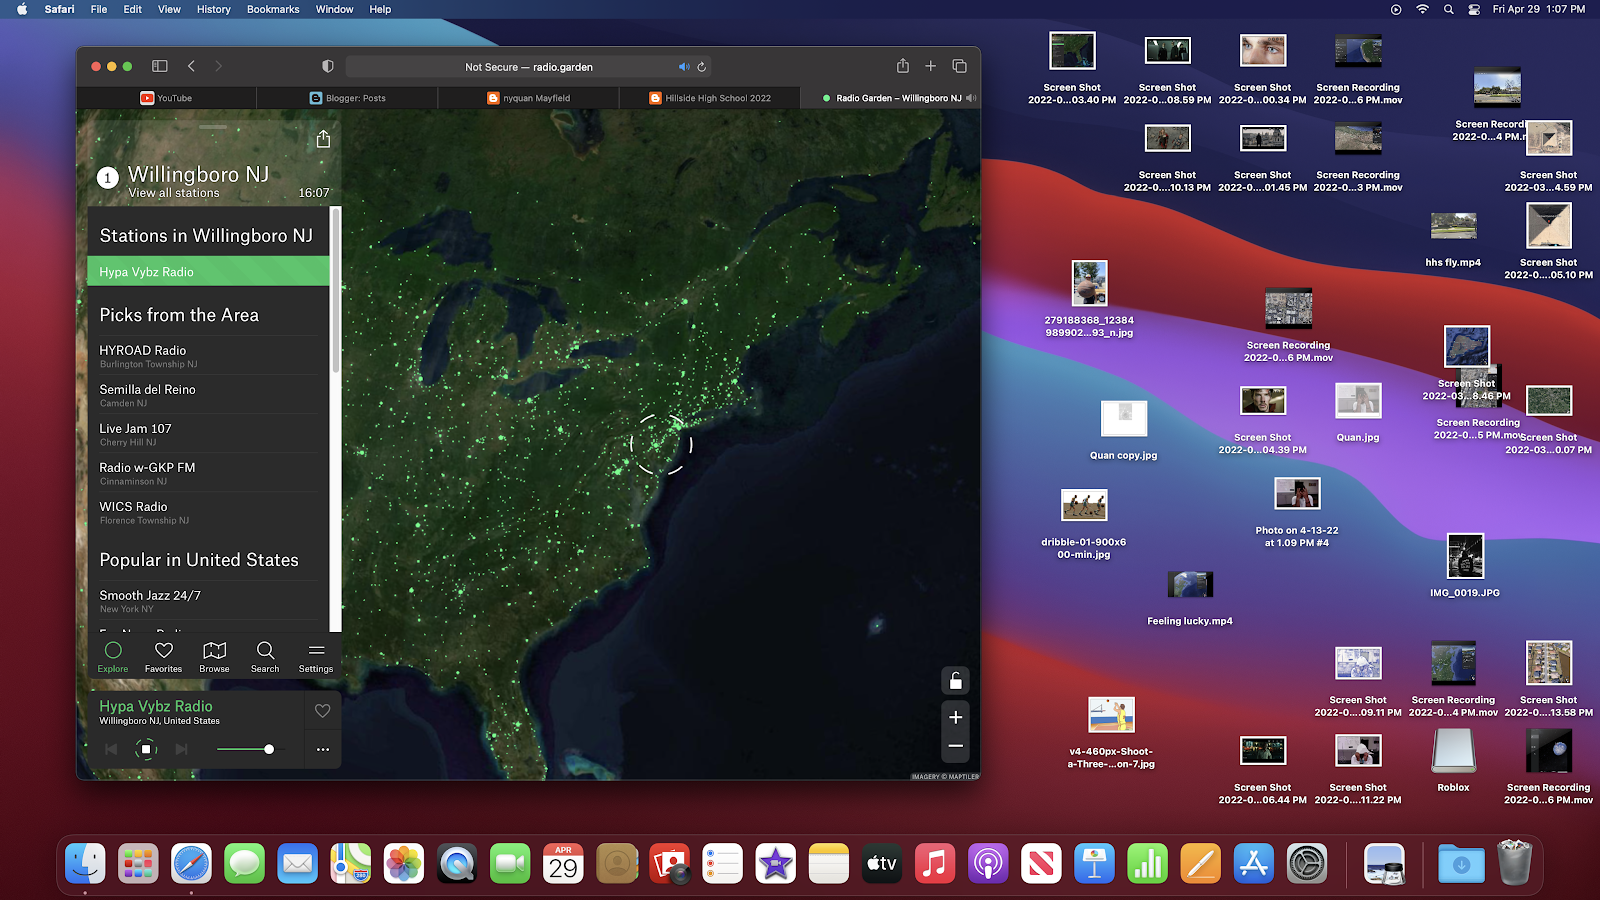Go back in Safari
Image resolution: width=1600 pixels, height=900 pixels.
point(191,66)
